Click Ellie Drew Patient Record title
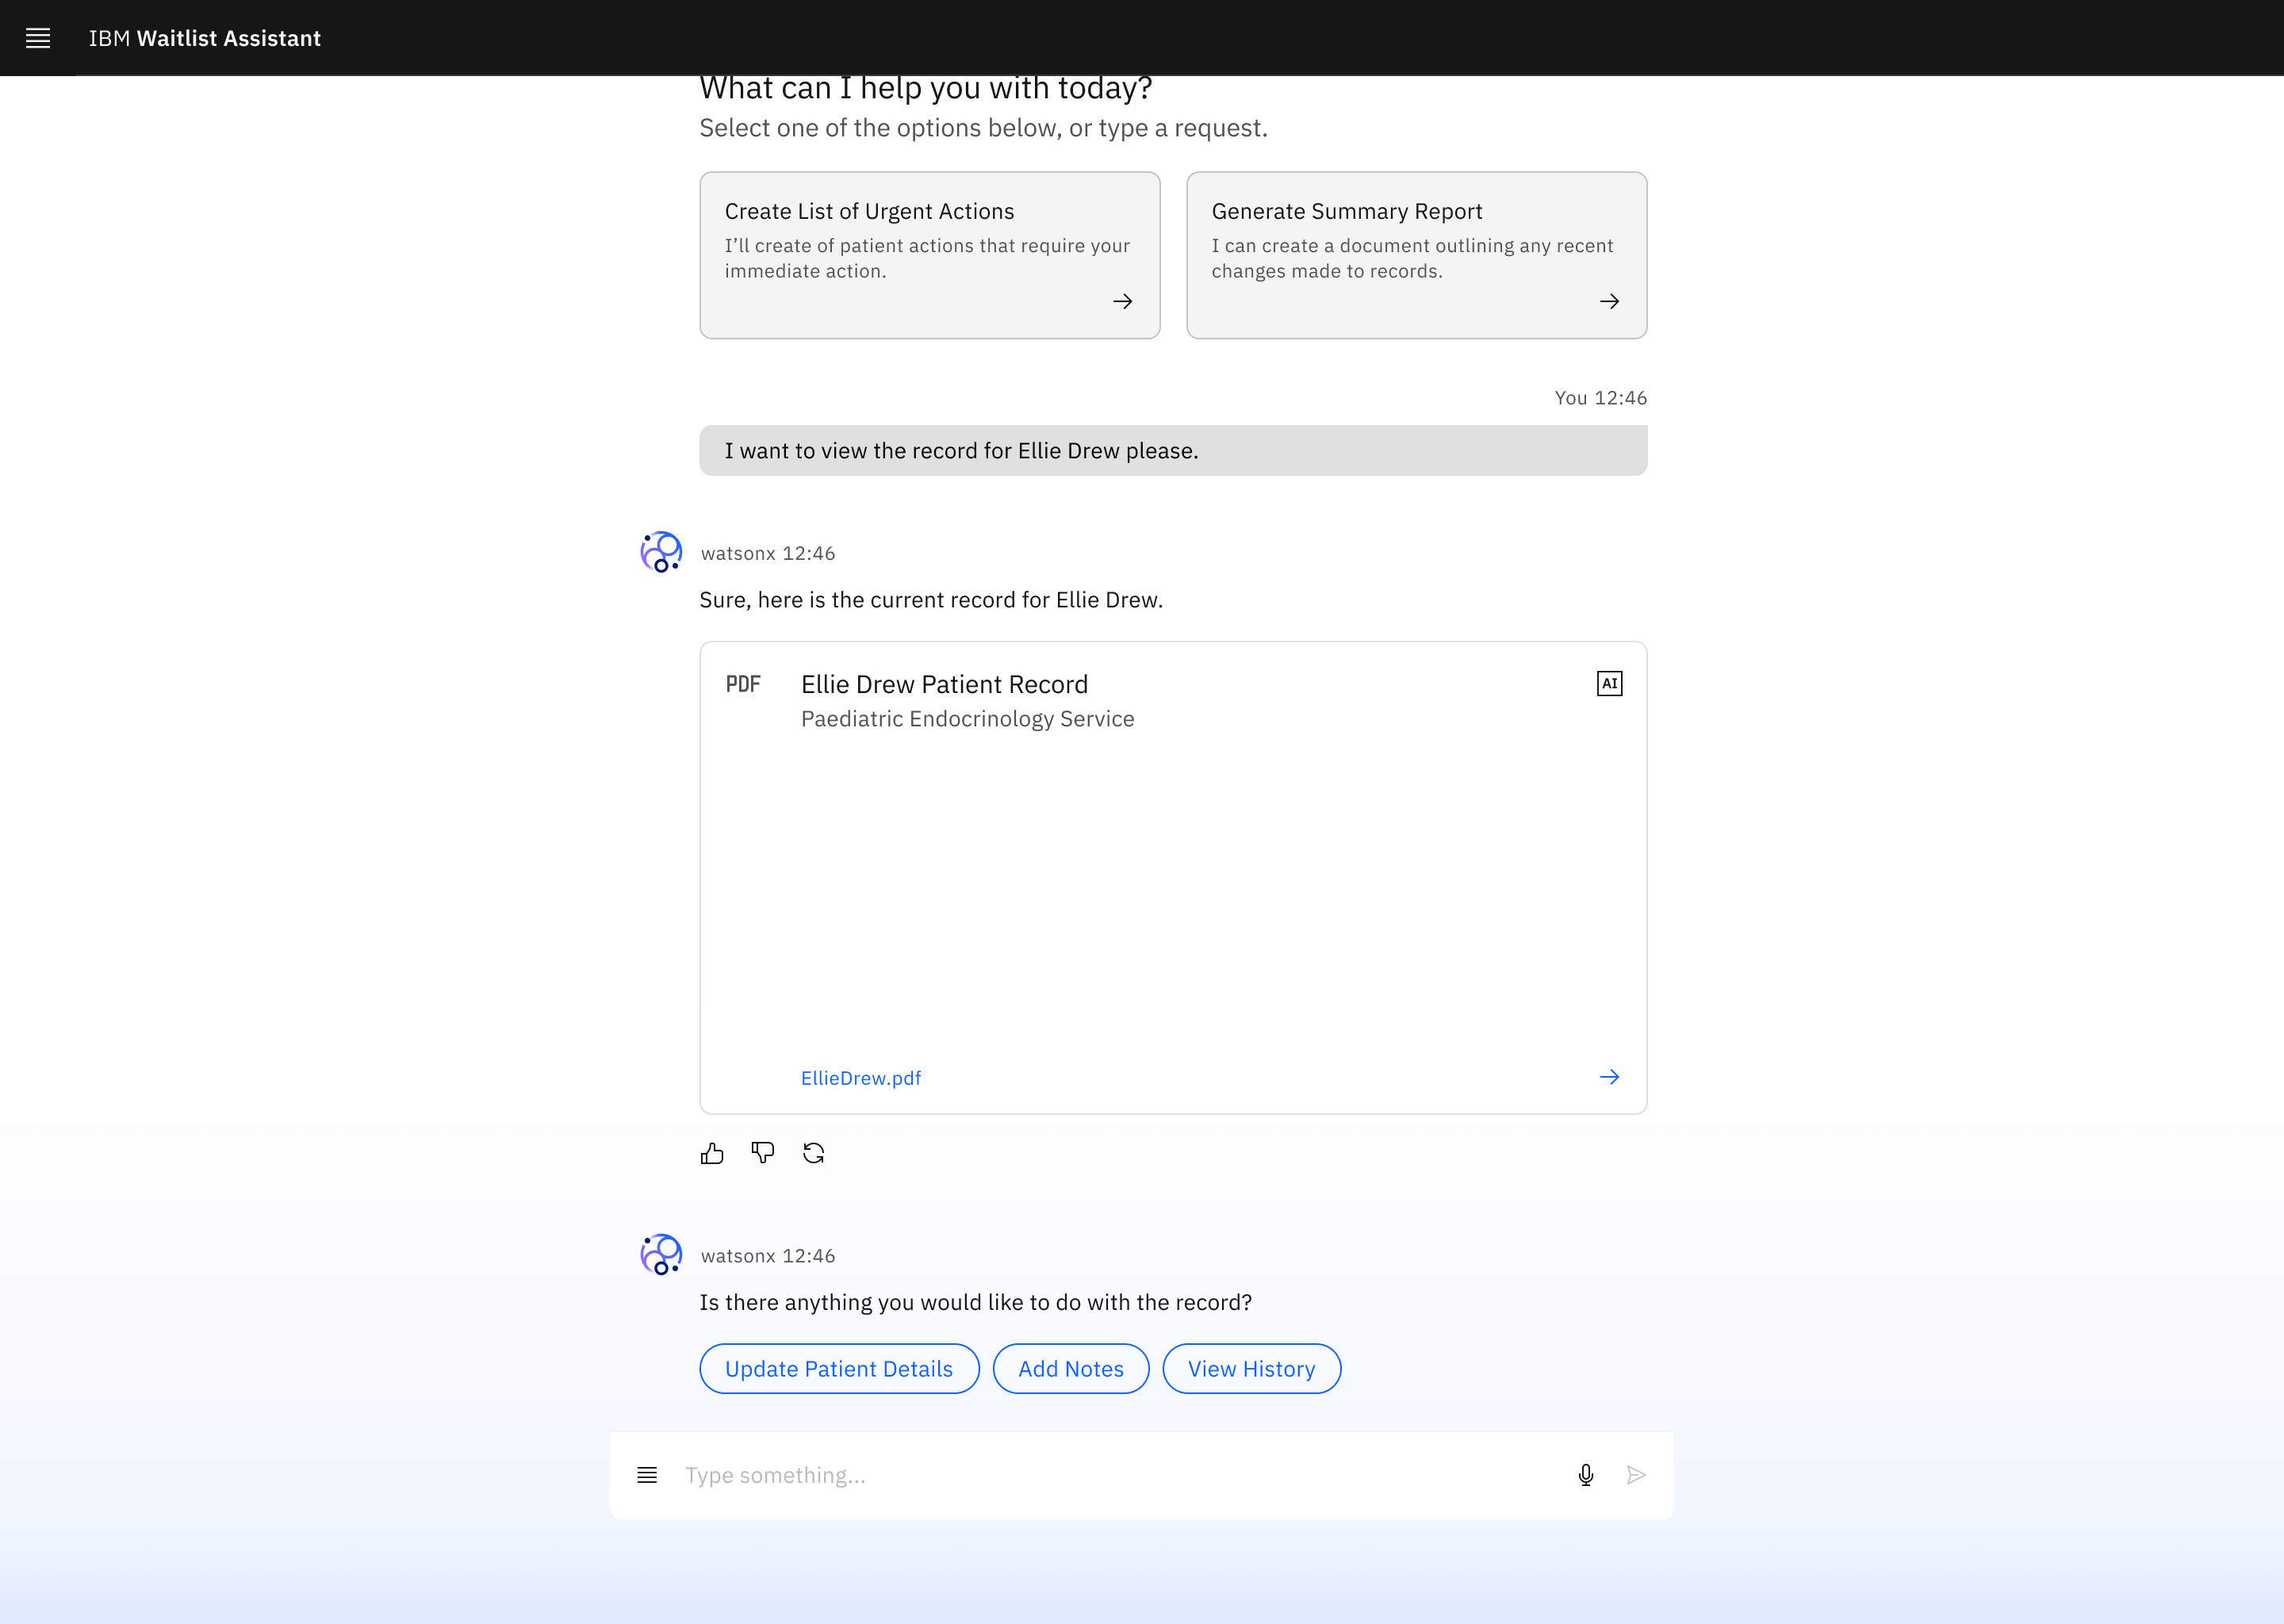 (944, 684)
